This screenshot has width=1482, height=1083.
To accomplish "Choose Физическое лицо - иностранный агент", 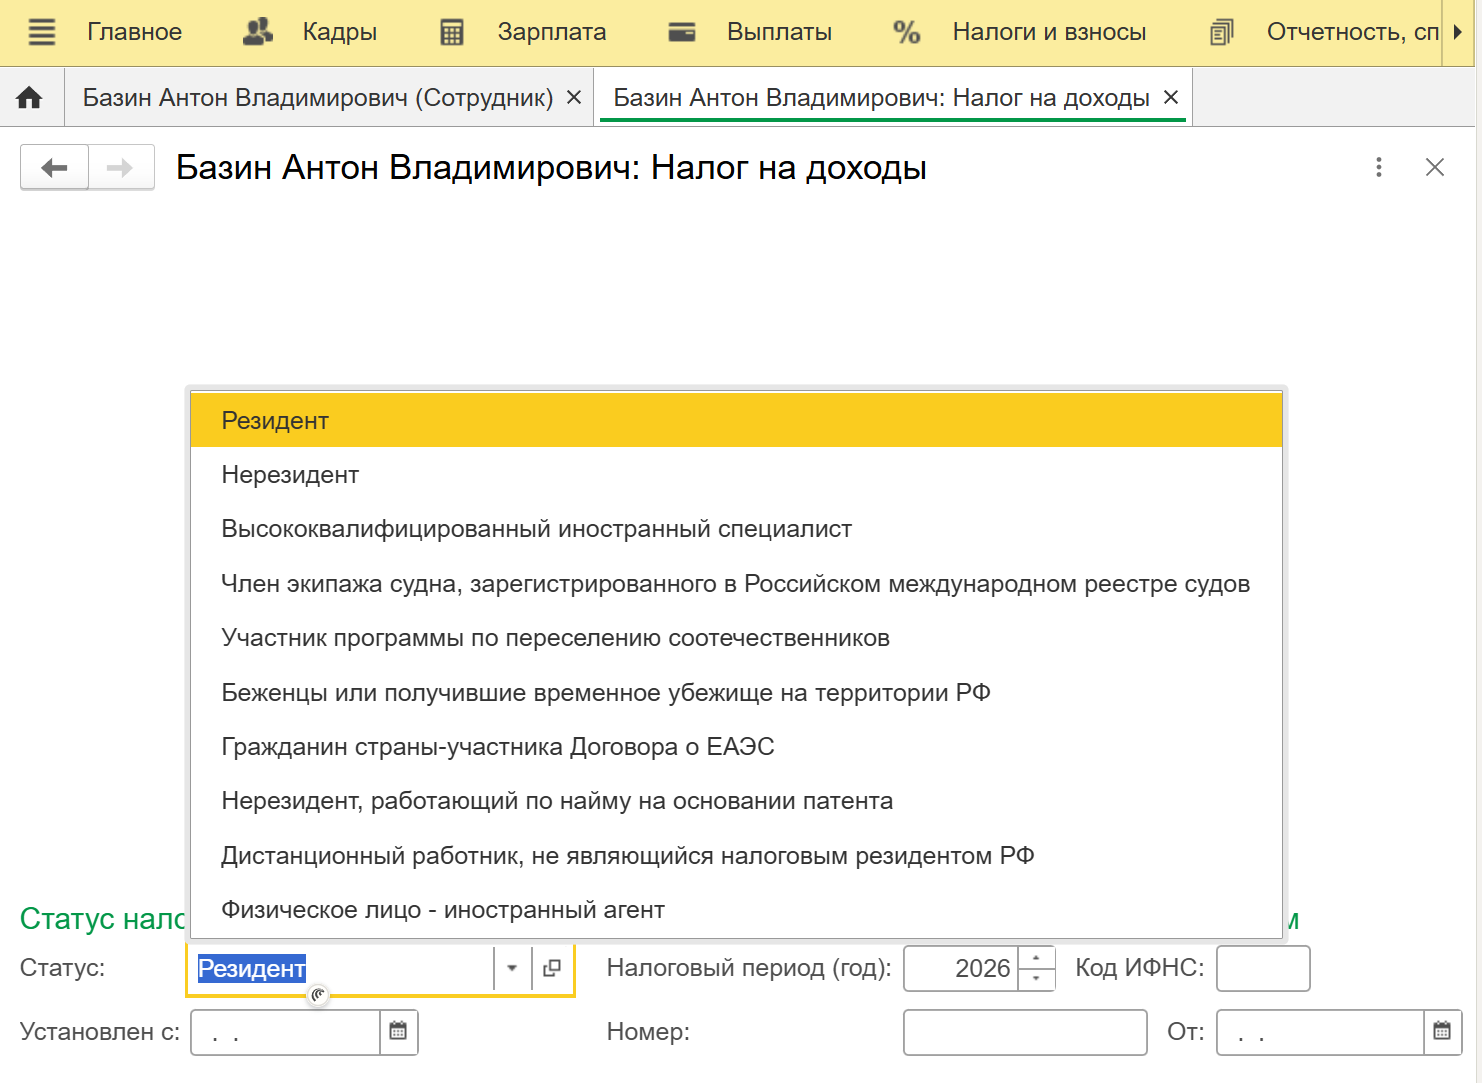I will tap(736, 910).
